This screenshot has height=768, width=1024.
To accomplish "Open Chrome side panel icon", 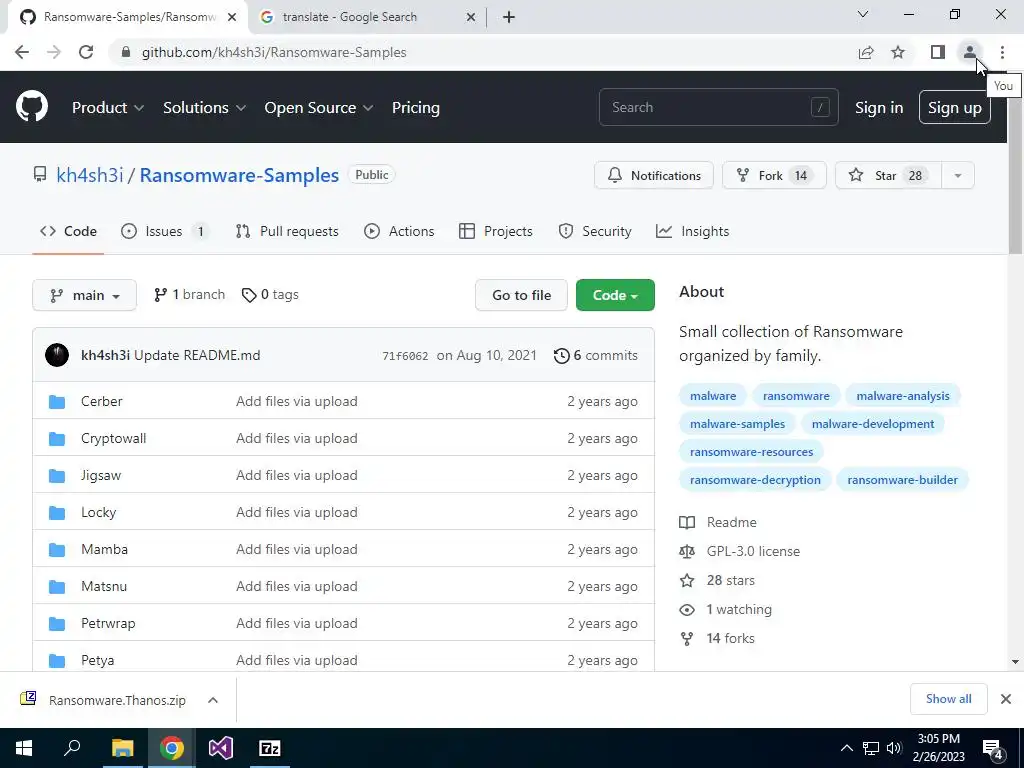I will coord(938,52).
